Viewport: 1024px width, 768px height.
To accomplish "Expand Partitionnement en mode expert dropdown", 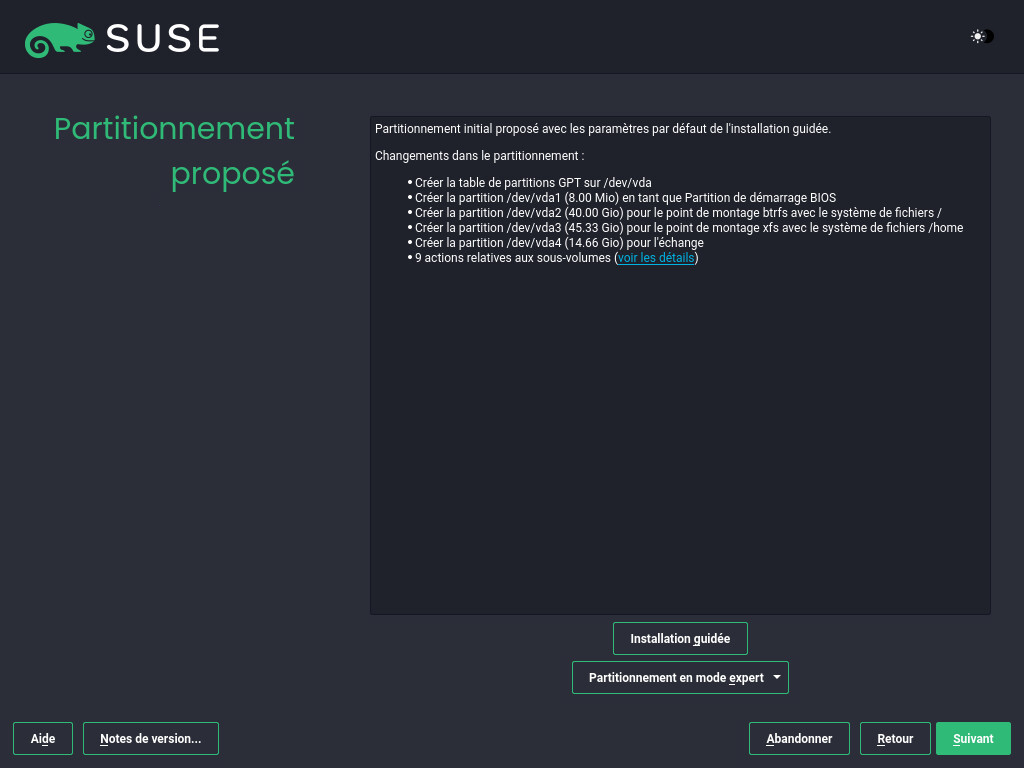I will [x=680, y=678].
